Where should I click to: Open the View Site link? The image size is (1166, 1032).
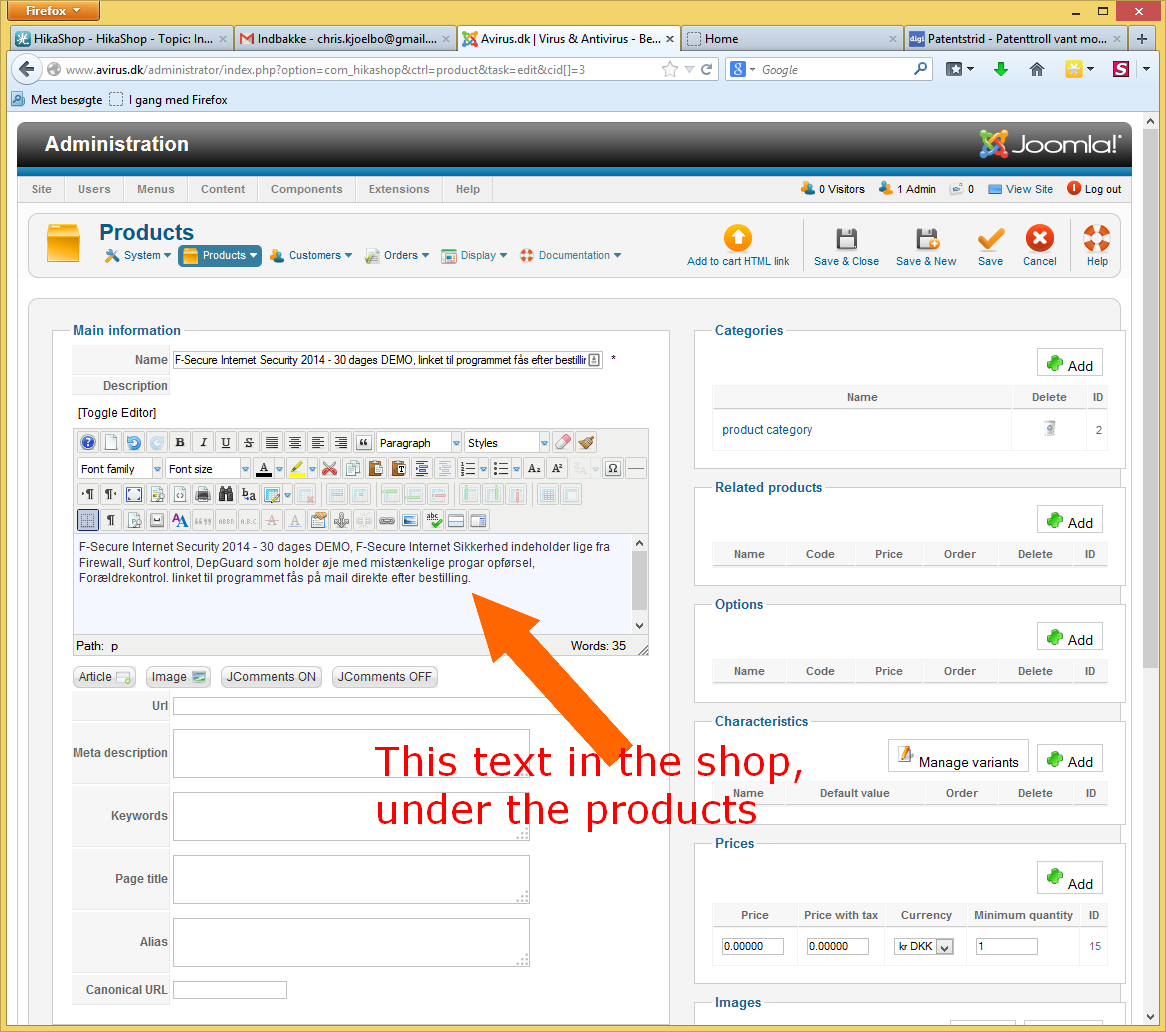tap(1020, 190)
